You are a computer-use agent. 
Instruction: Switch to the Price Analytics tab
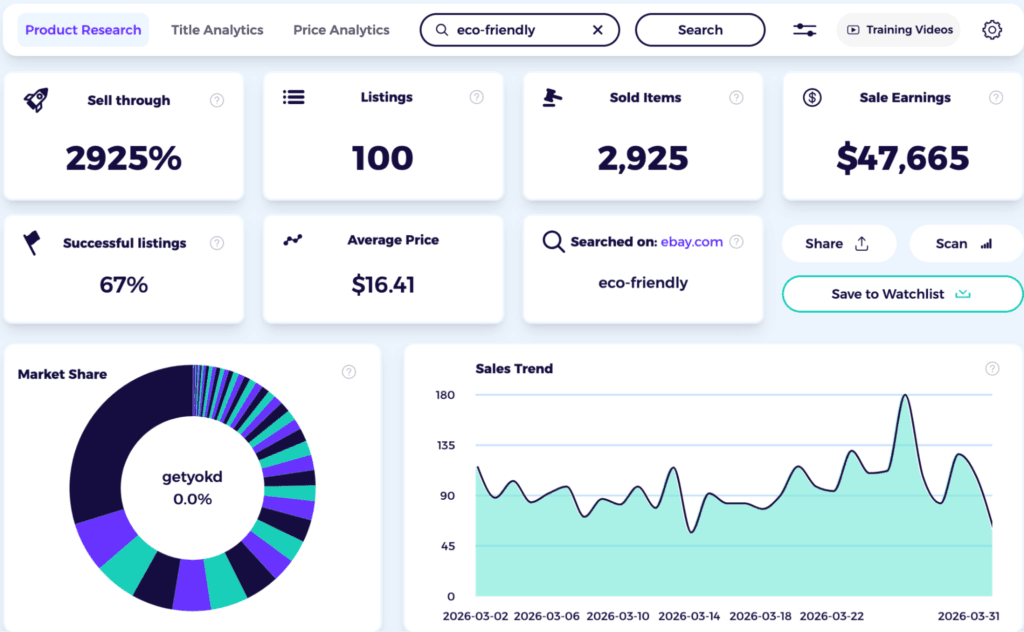tap(340, 30)
